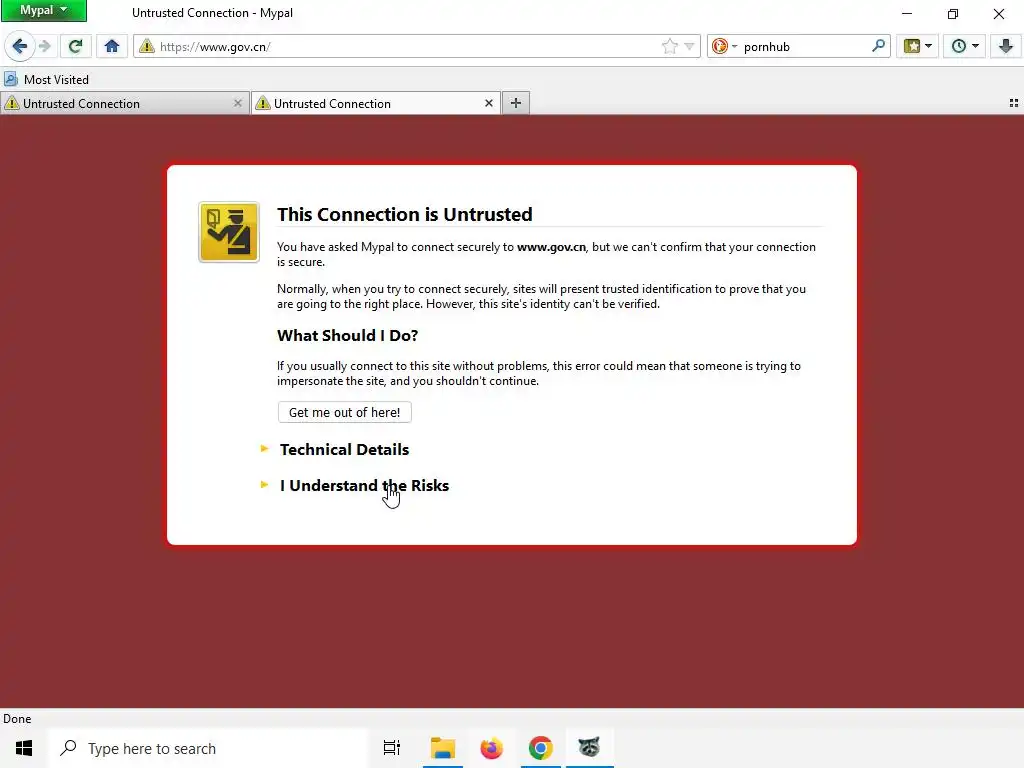Open a new tab with plus button
1024x768 pixels.
(516, 103)
